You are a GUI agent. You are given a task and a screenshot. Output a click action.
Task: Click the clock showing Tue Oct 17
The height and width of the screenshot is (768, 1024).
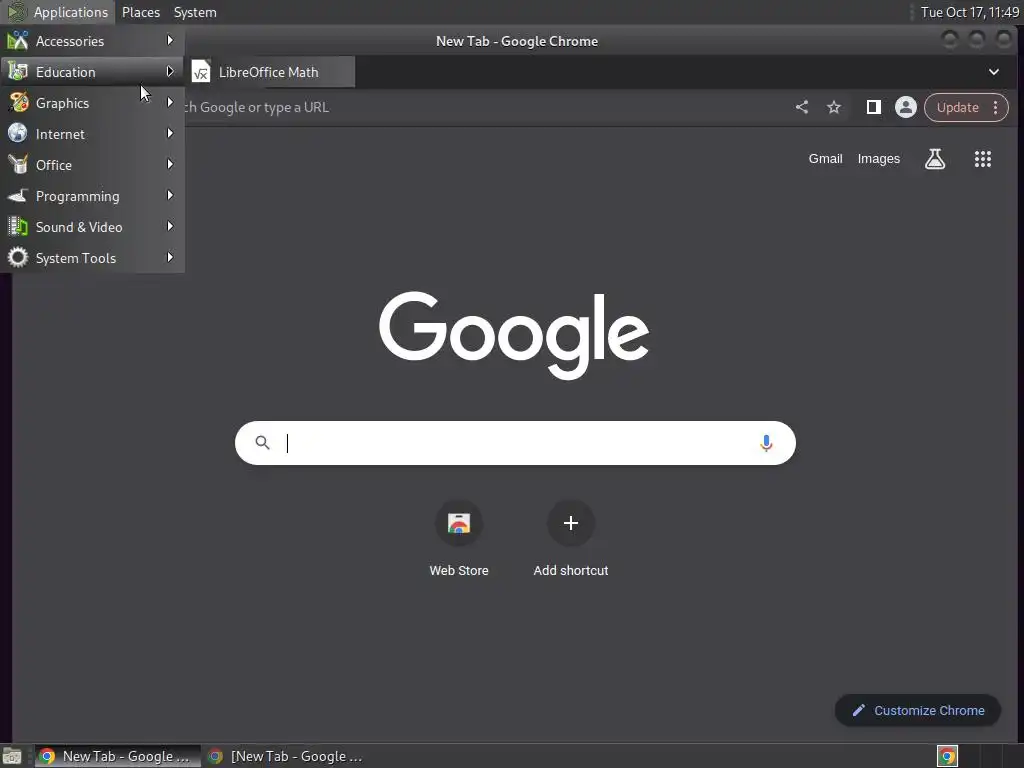point(969,12)
